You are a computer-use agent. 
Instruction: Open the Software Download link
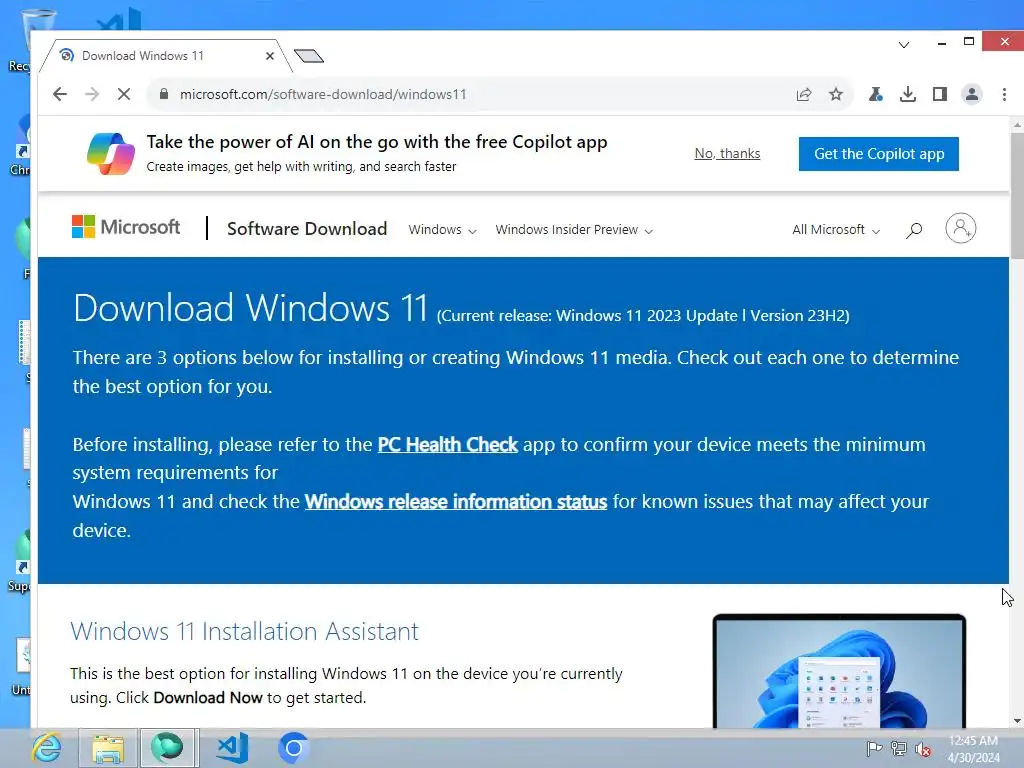pos(307,229)
